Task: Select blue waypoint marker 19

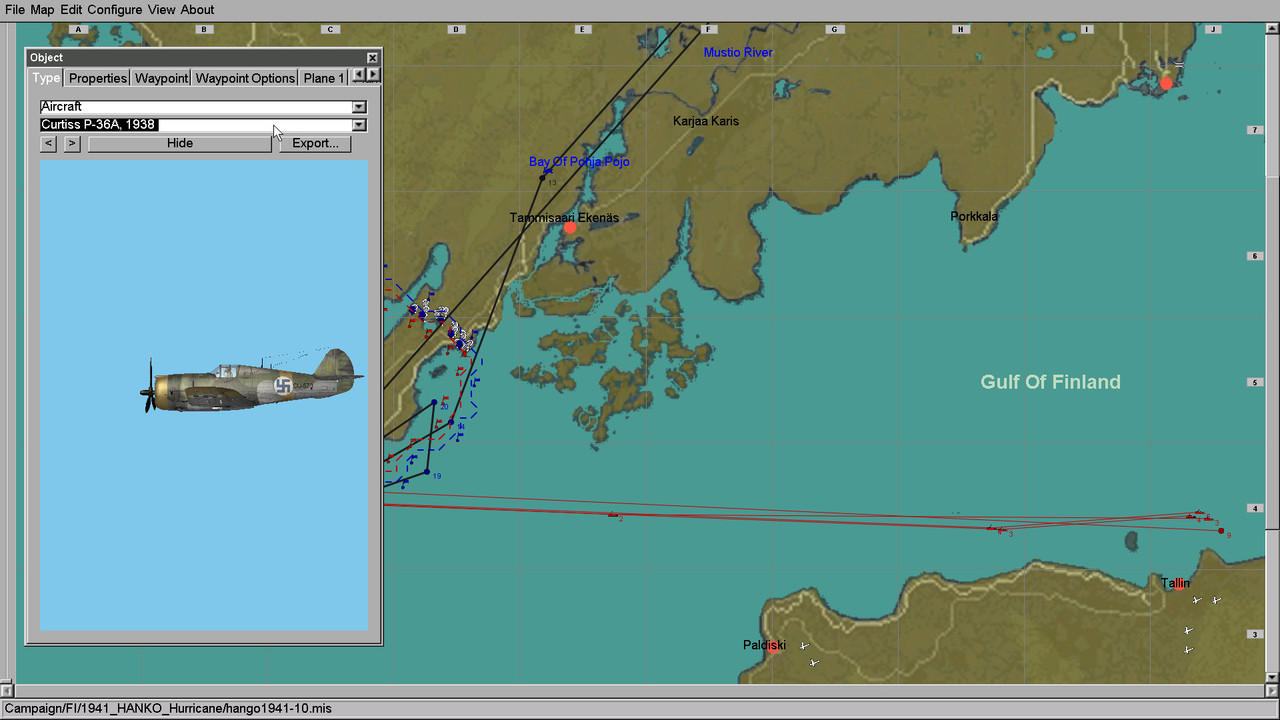Action: (x=427, y=472)
